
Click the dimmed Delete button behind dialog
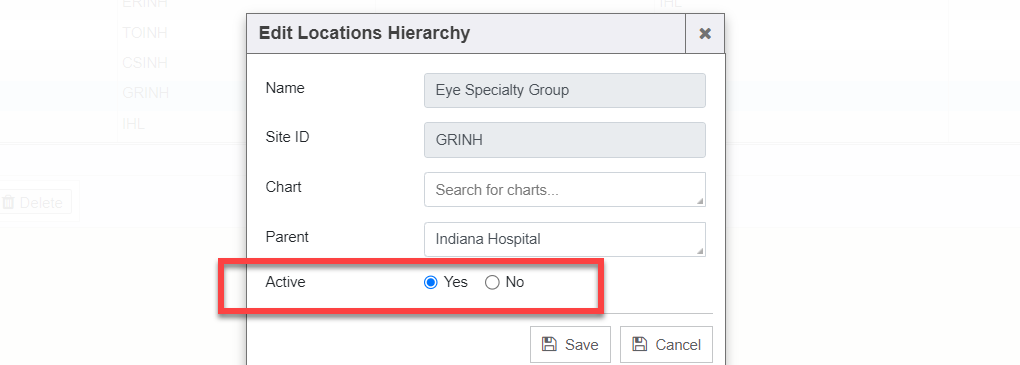click(36, 202)
